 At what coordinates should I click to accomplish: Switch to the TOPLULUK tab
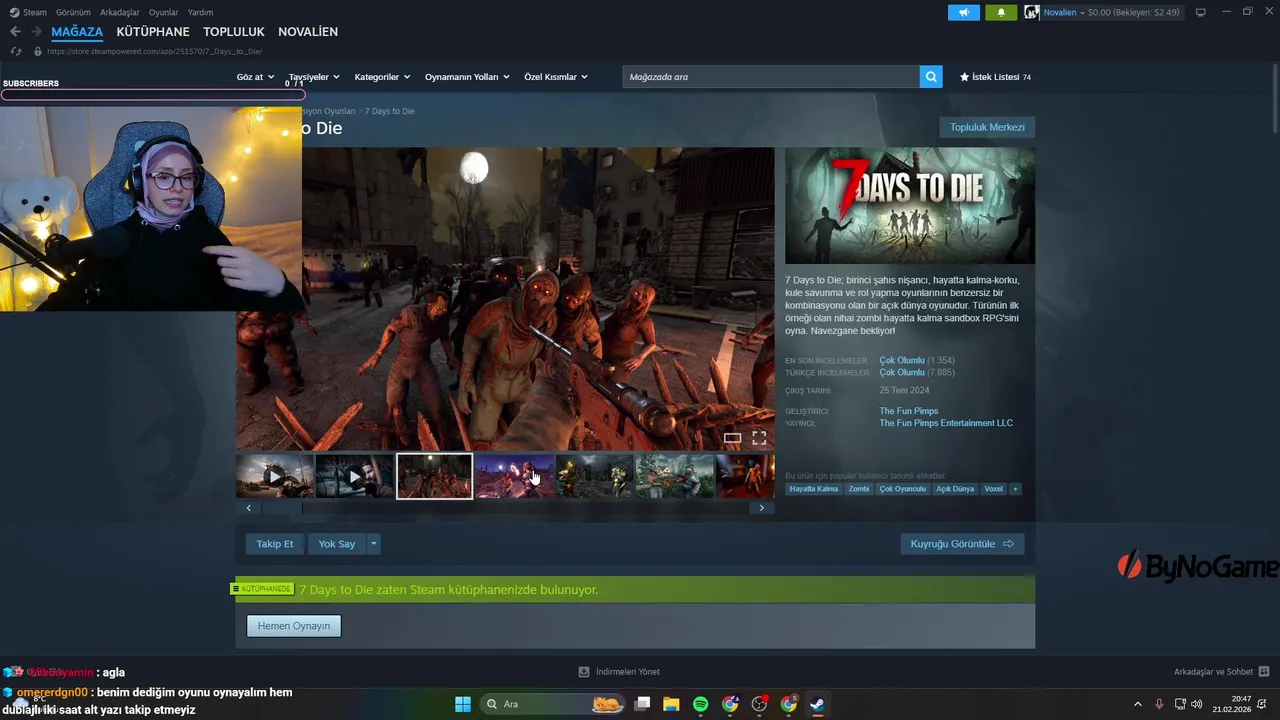click(x=234, y=32)
